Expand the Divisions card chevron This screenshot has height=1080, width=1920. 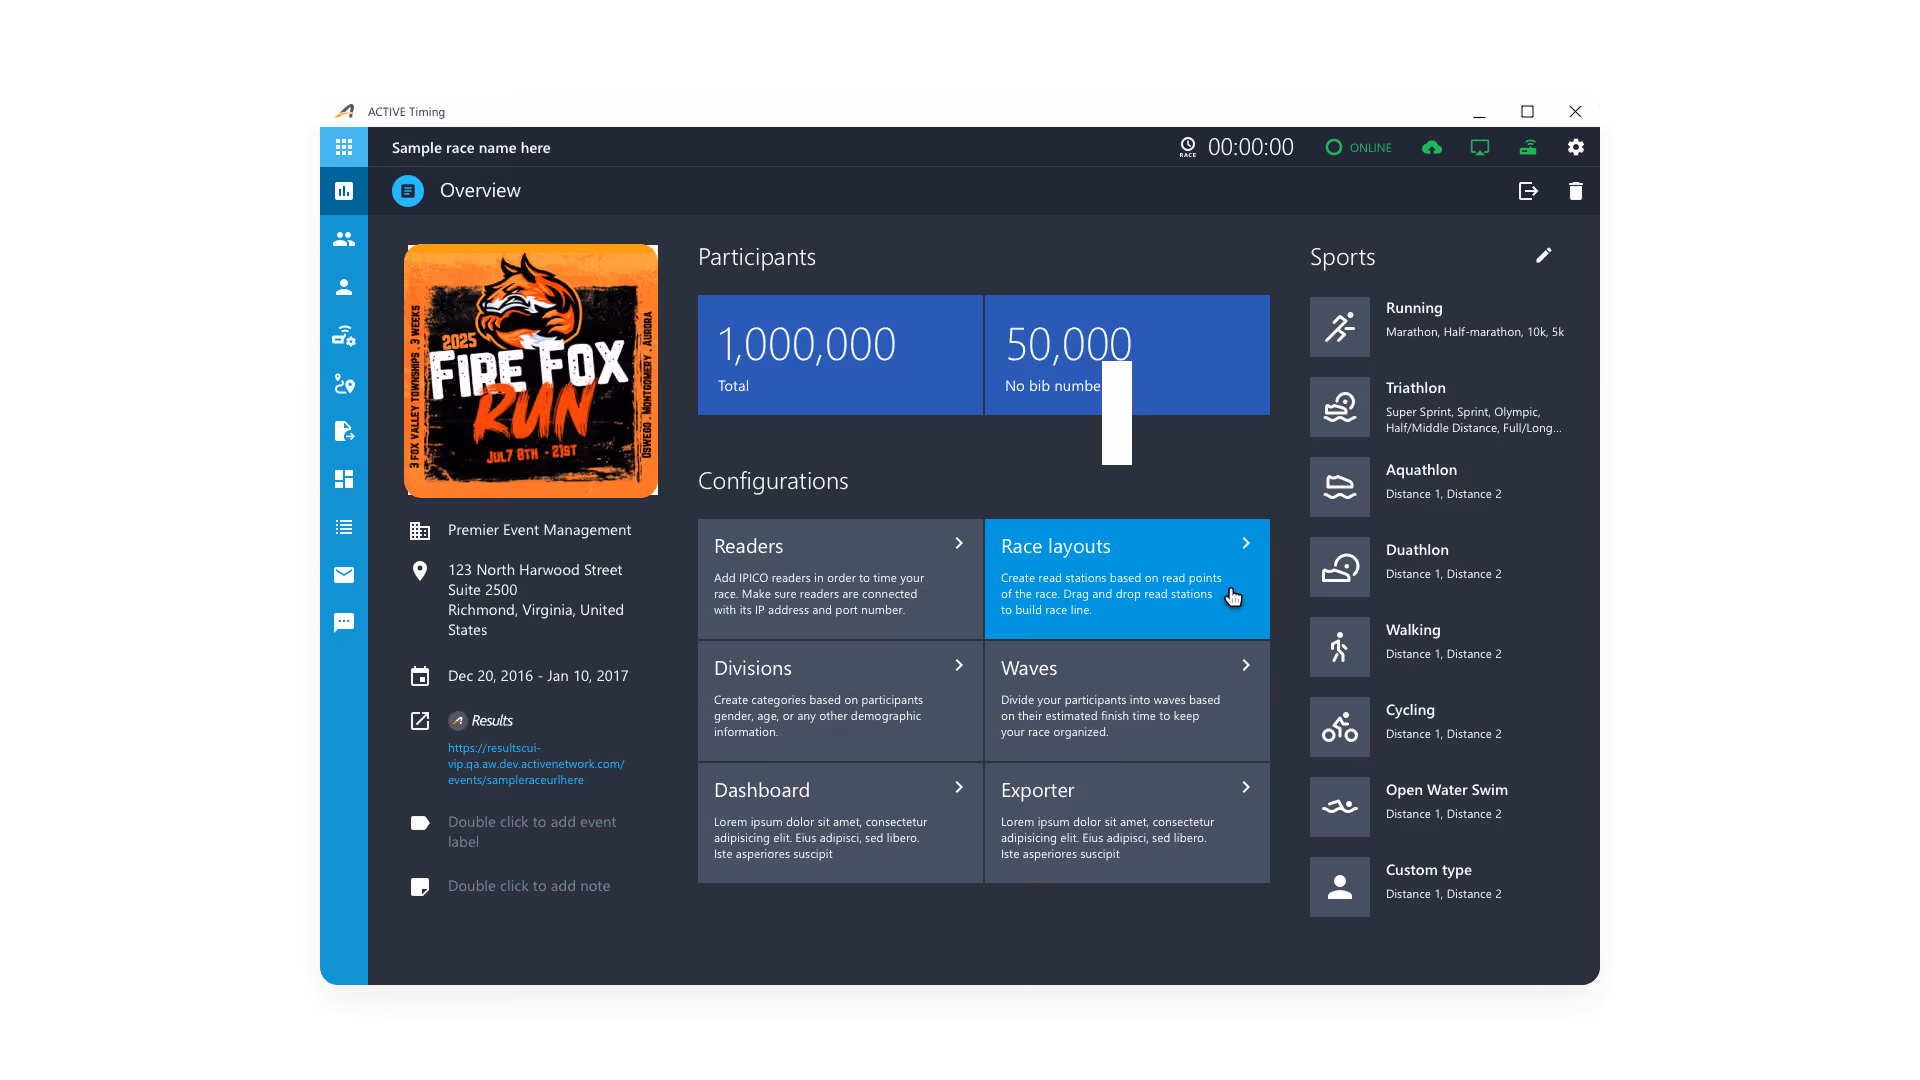point(959,665)
